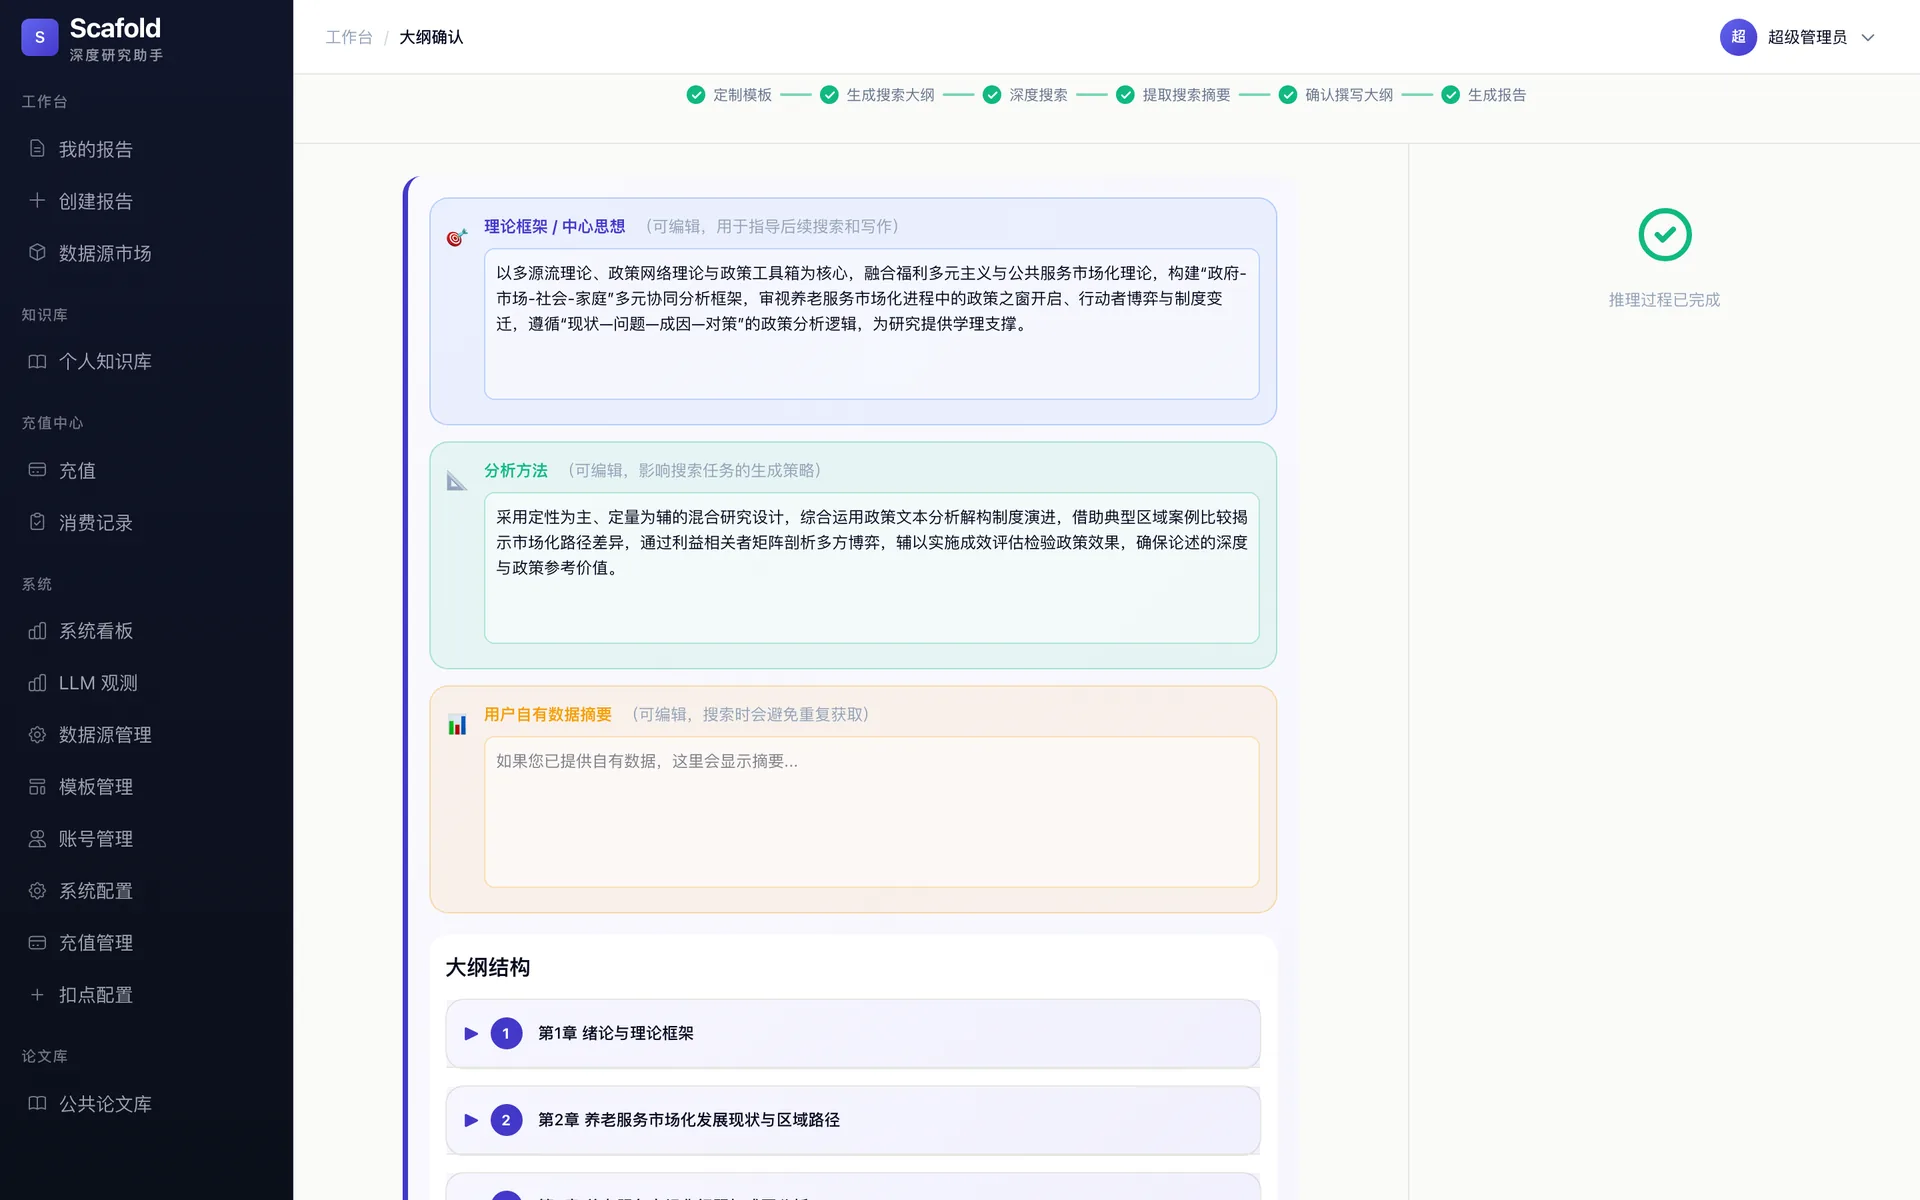
Task: Click the template icon for 模板管理
Action: click(x=37, y=787)
